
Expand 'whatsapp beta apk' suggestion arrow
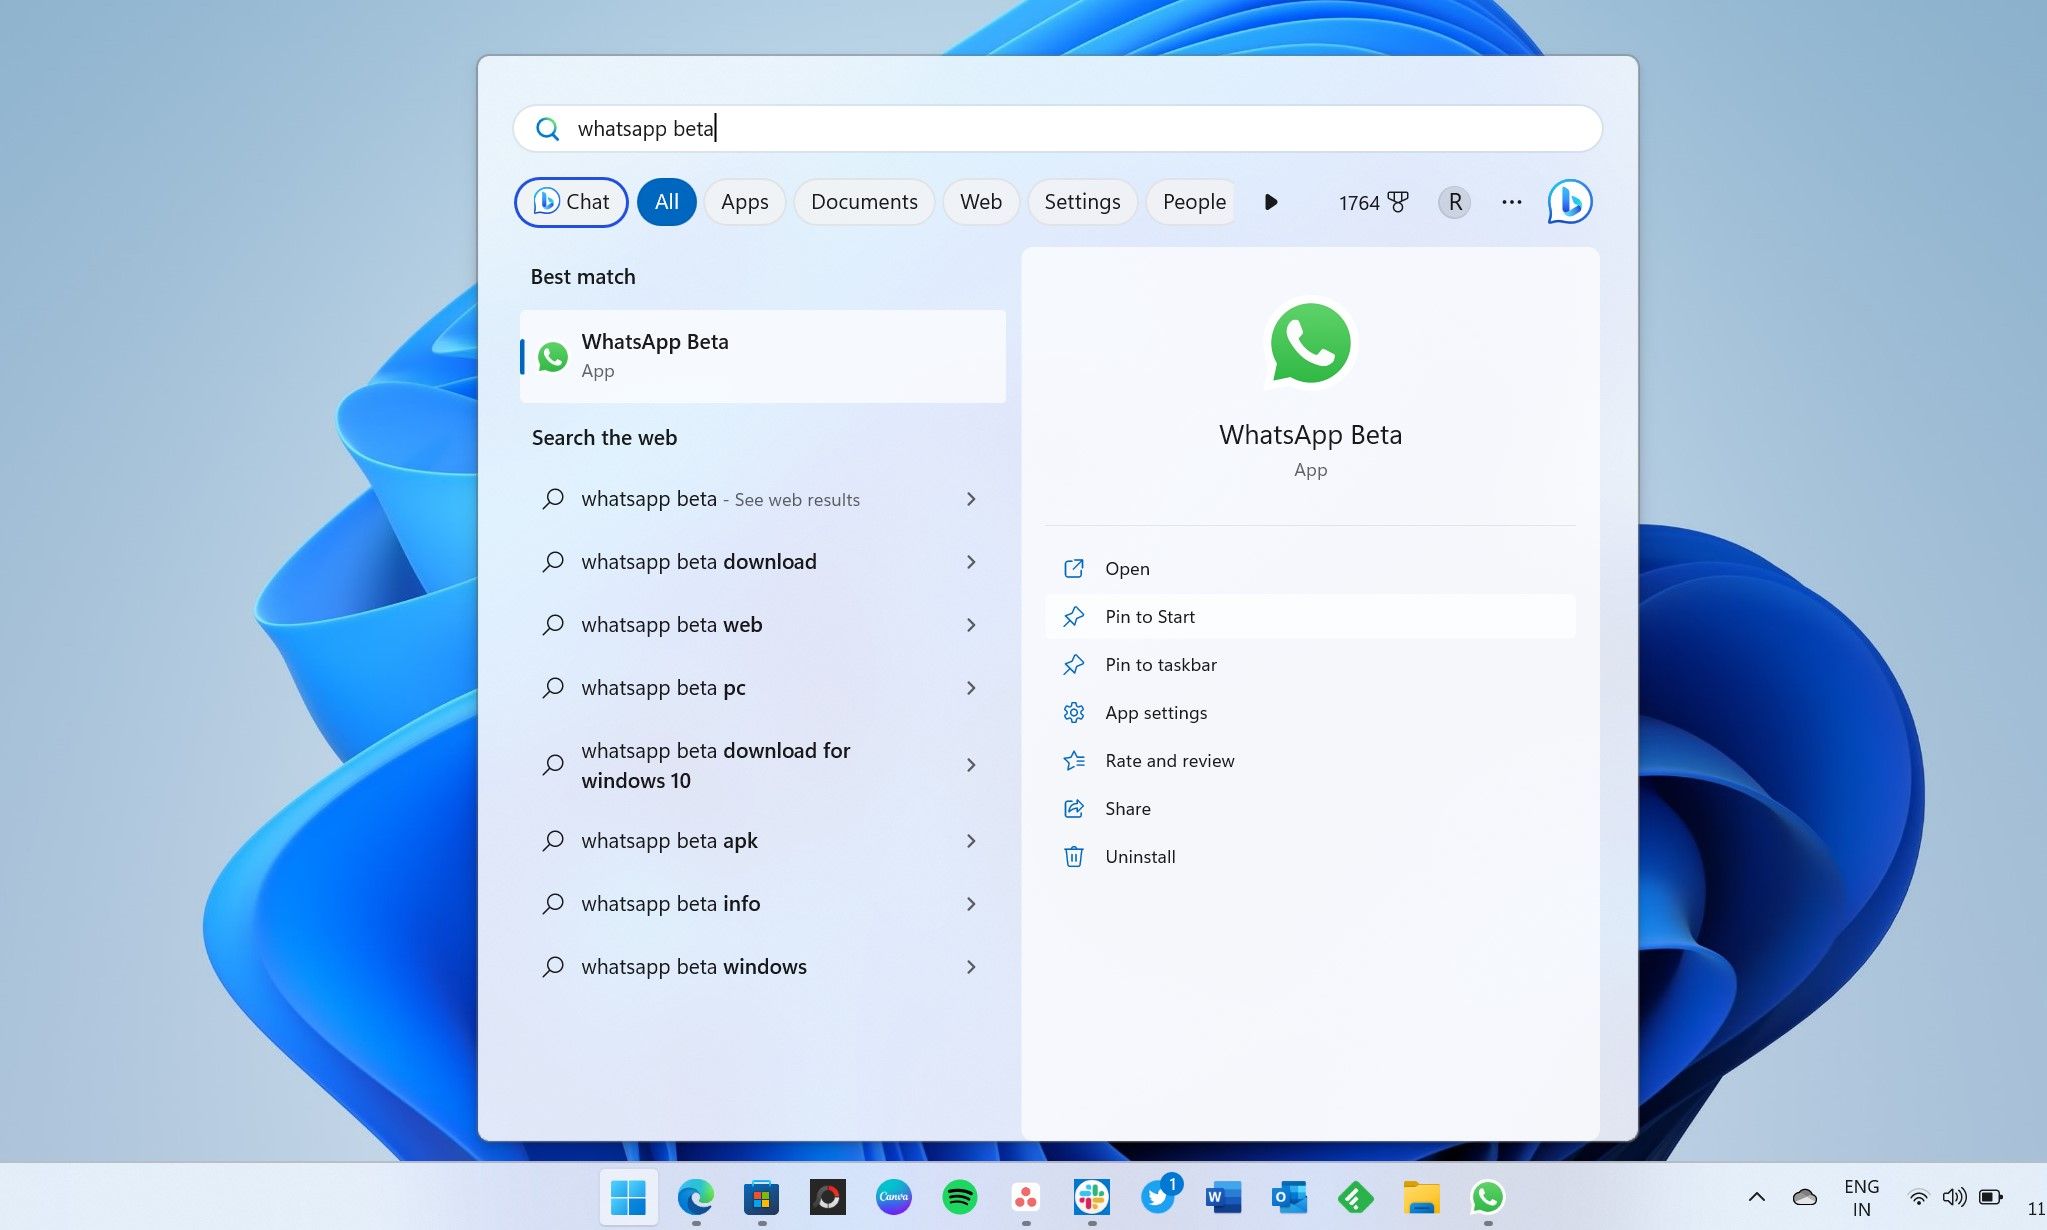pos(970,841)
